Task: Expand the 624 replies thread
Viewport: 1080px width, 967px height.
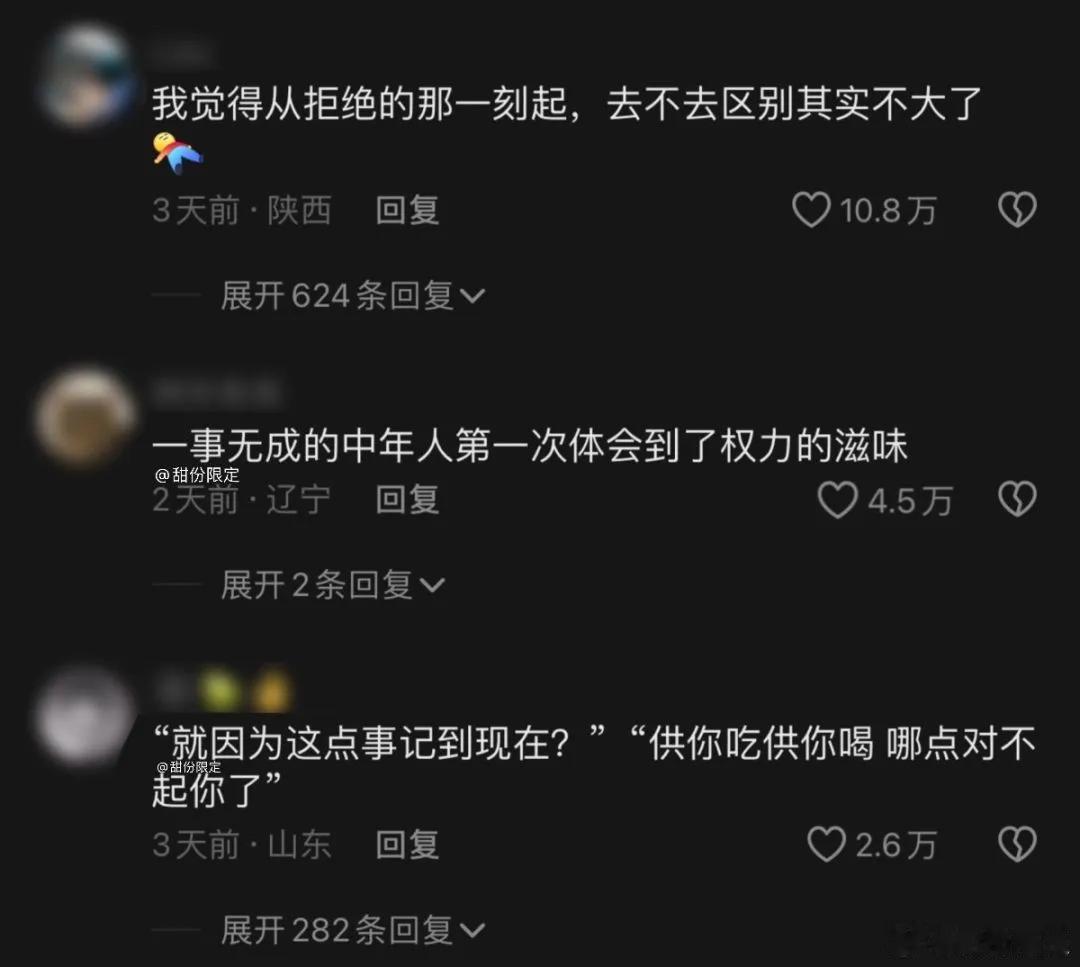Action: point(353,295)
